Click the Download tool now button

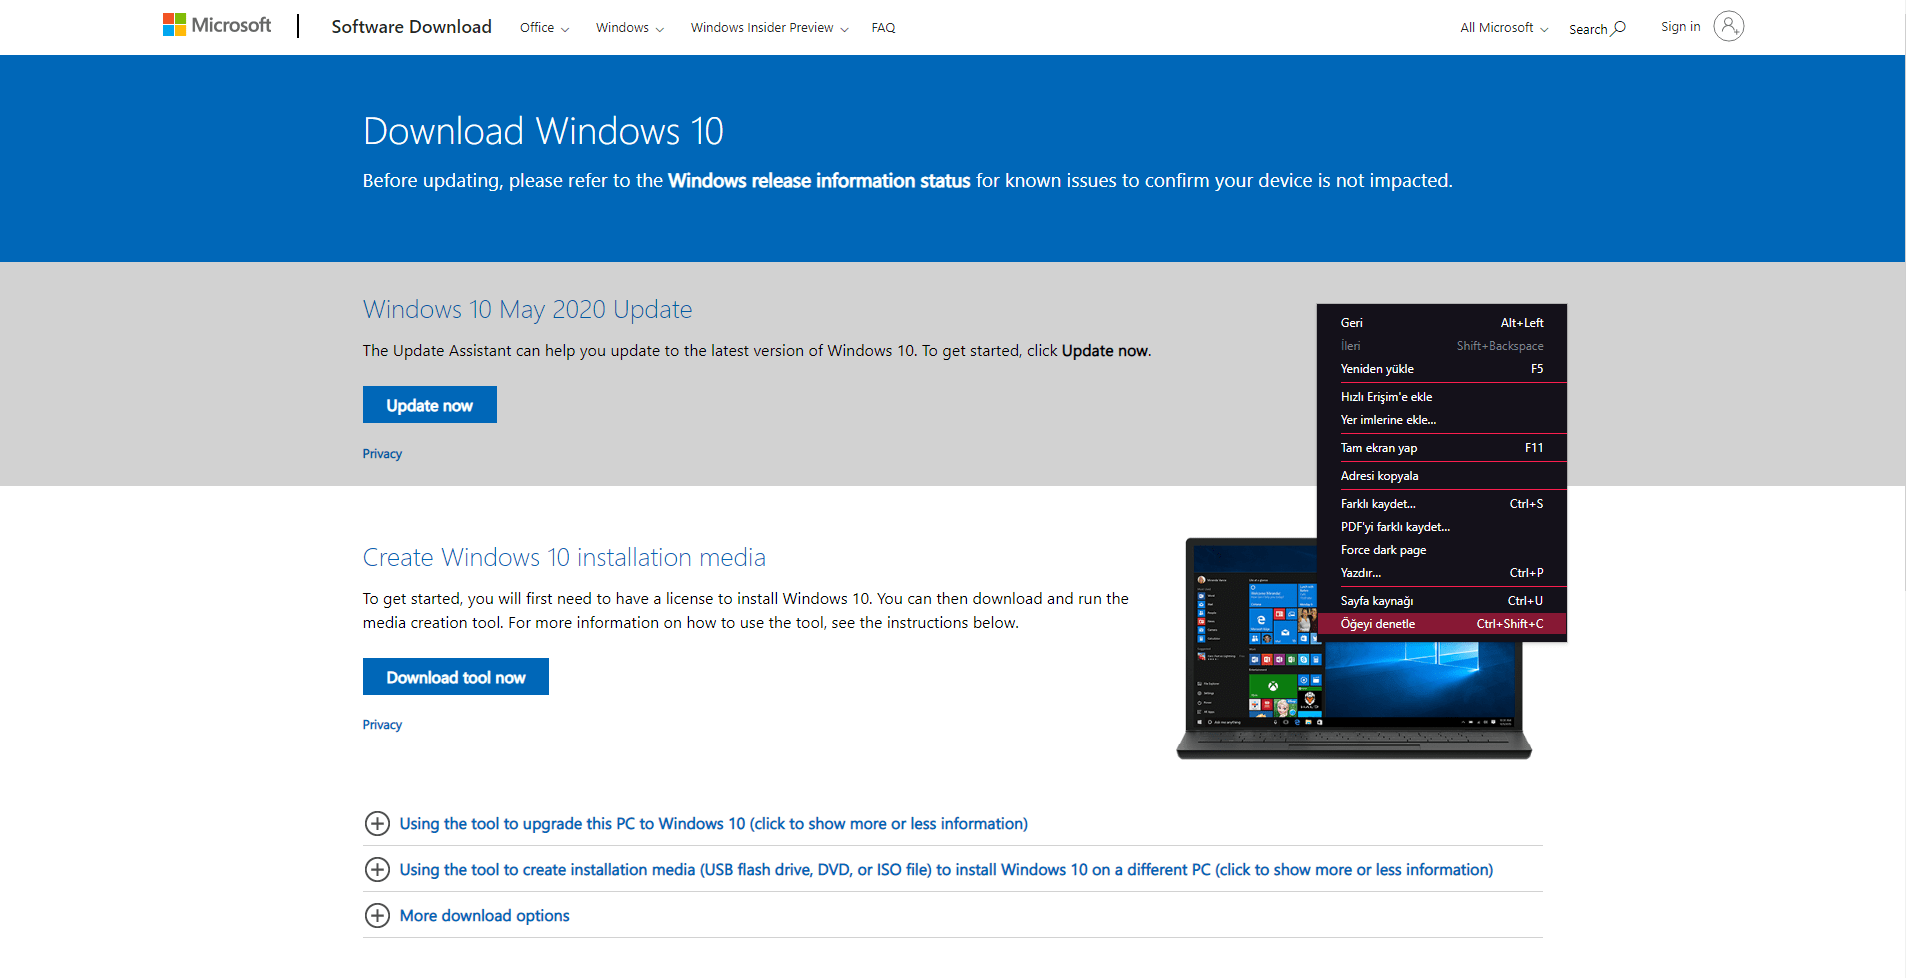point(455,677)
